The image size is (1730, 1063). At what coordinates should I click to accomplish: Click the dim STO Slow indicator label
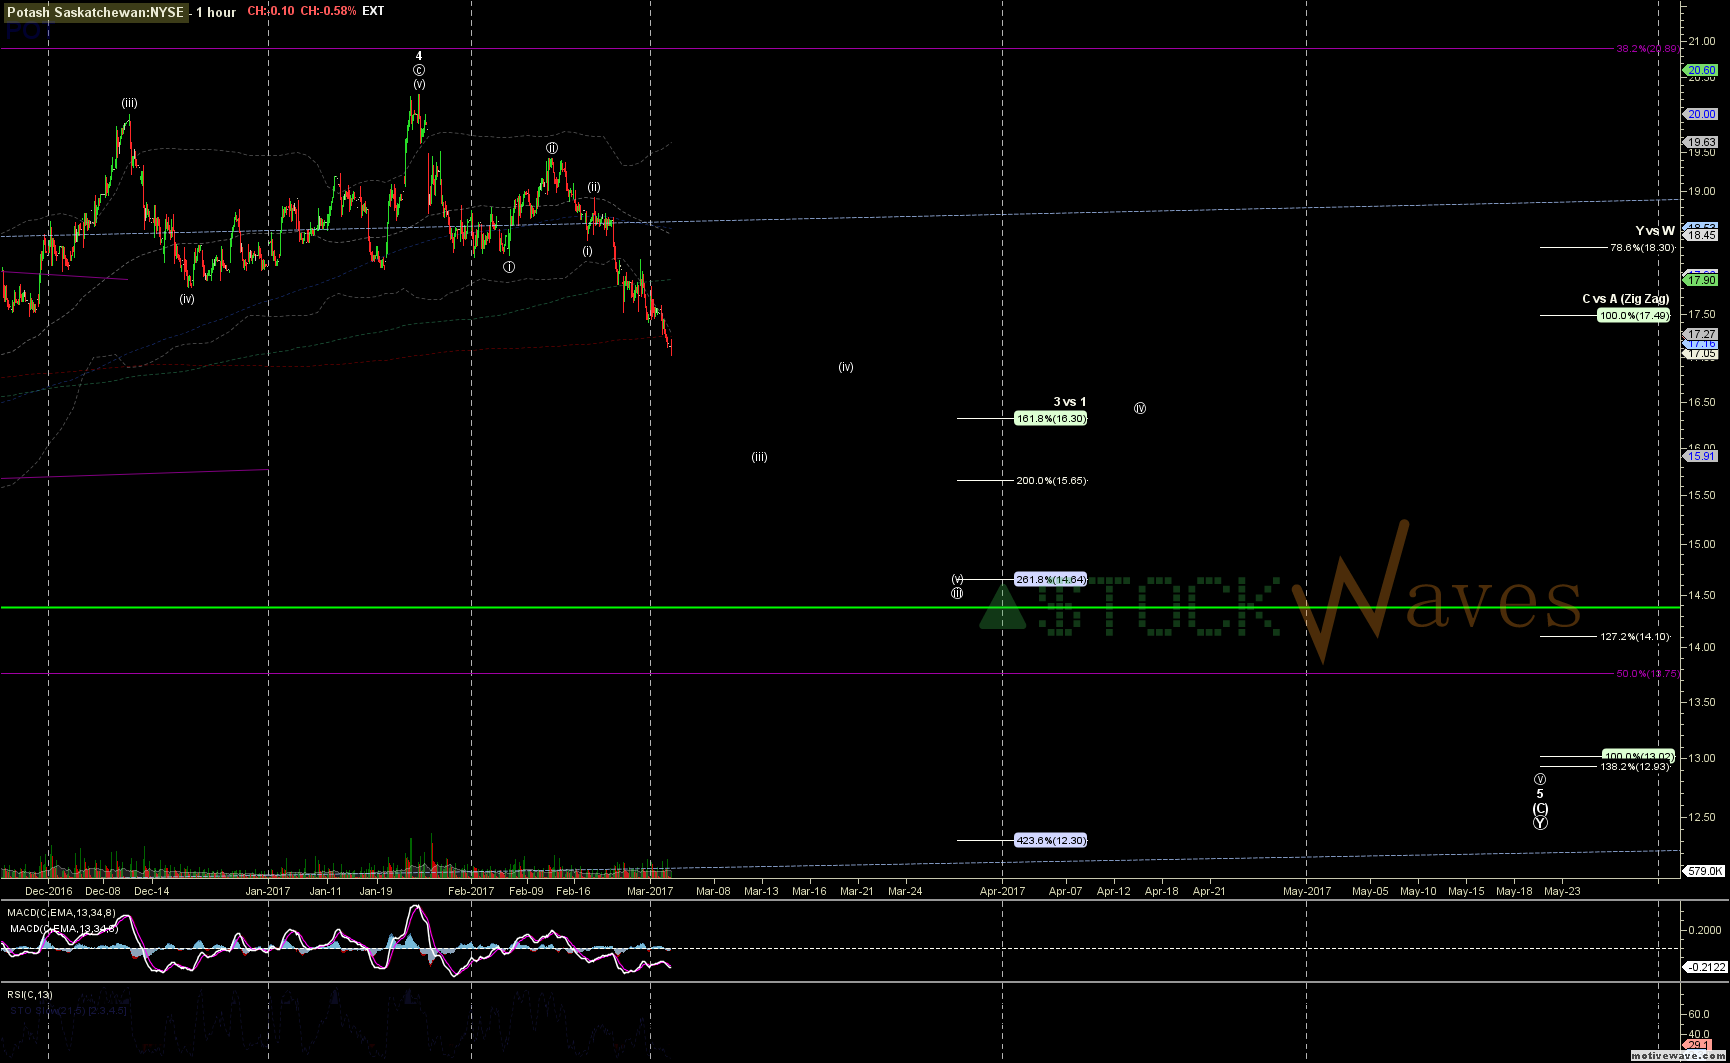pyautogui.click(x=68, y=1011)
